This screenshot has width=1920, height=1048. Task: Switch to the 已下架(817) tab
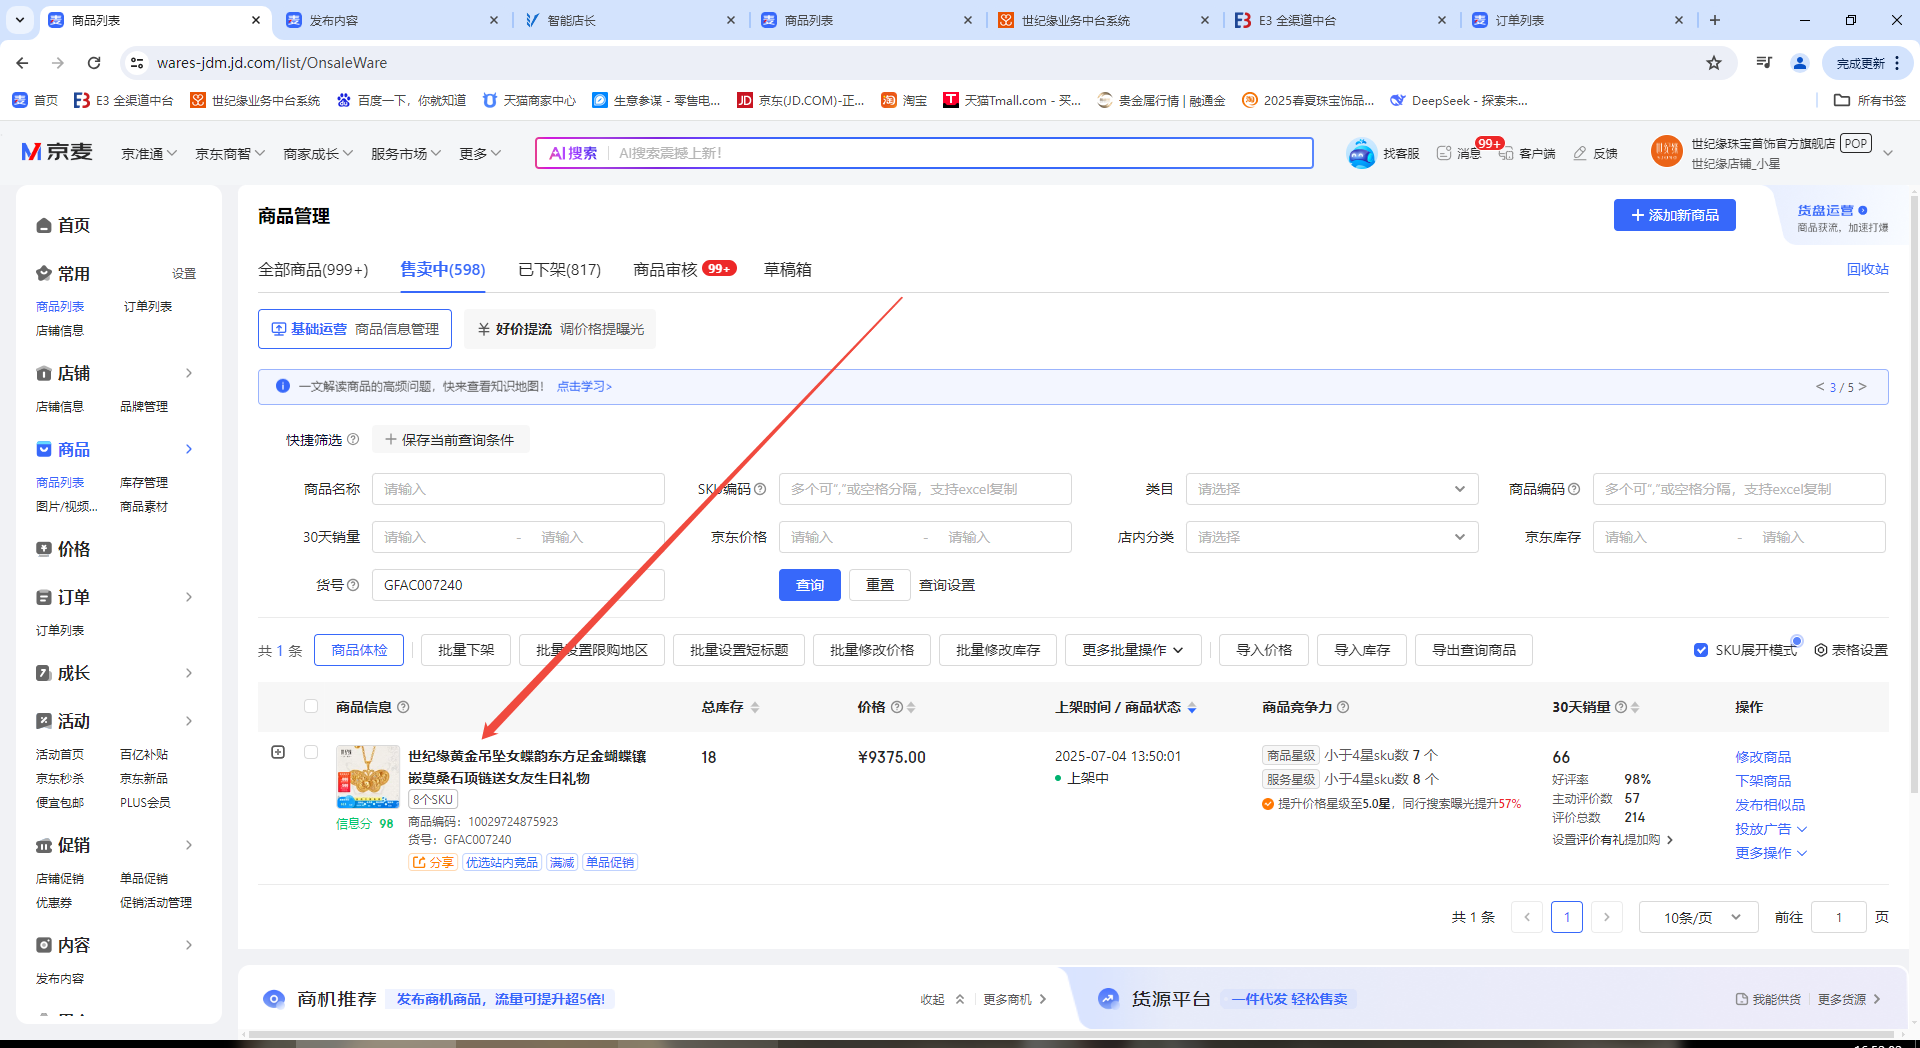(x=559, y=270)
